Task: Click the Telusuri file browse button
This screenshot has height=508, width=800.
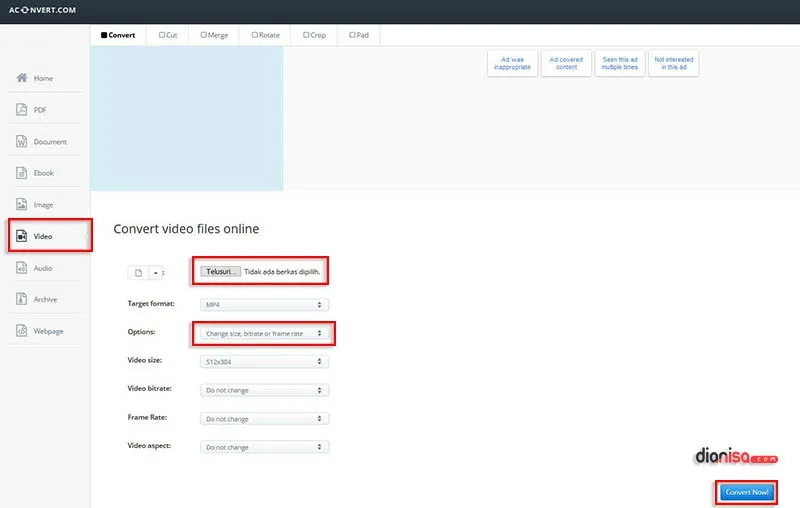Action: click(x=220, y=271)
